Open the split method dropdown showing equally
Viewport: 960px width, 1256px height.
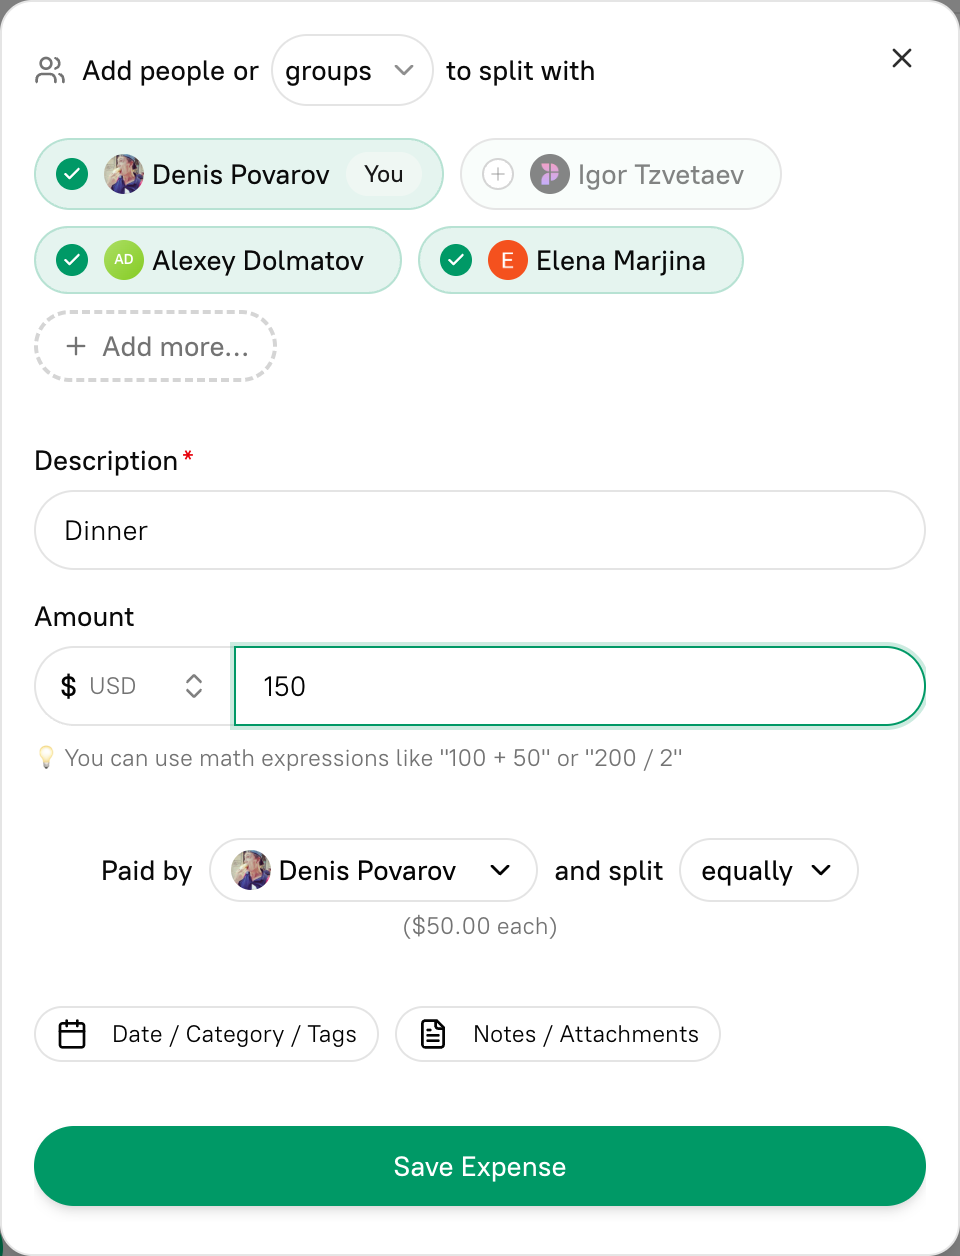[x=768, y=870]
